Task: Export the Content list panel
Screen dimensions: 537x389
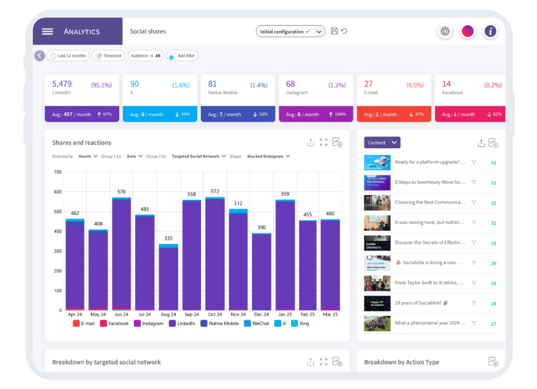Action: pyautogui.click(x=481, y=143)
